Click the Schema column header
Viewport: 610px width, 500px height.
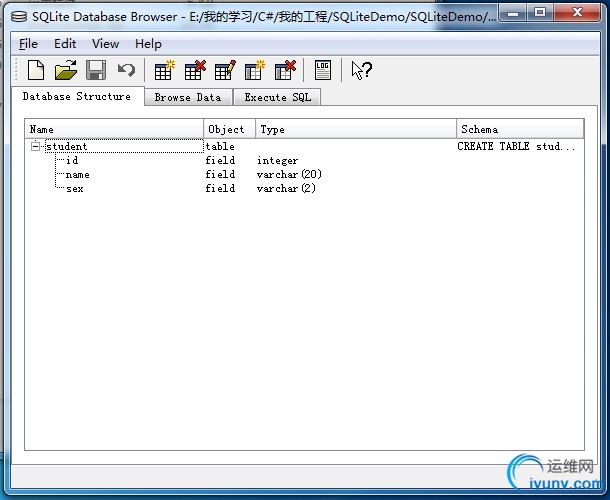520,129
